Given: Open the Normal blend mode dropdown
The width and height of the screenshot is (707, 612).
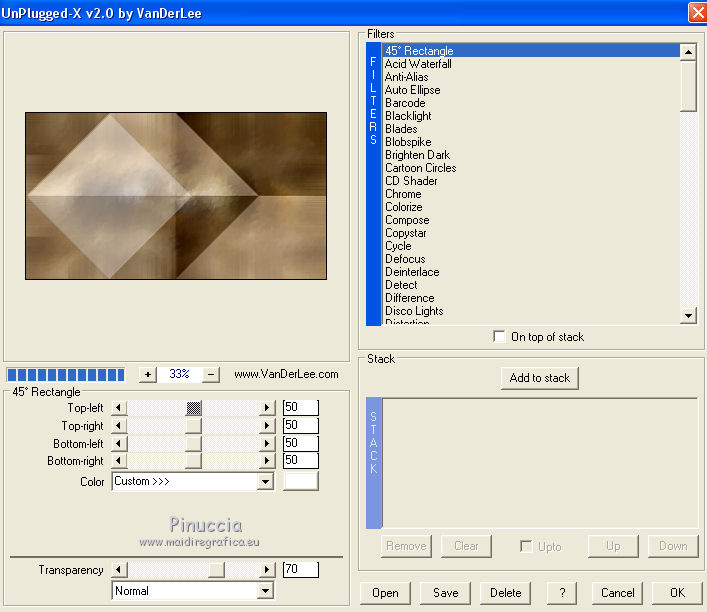Looking at the screenshot, I should tap(193, 591).
